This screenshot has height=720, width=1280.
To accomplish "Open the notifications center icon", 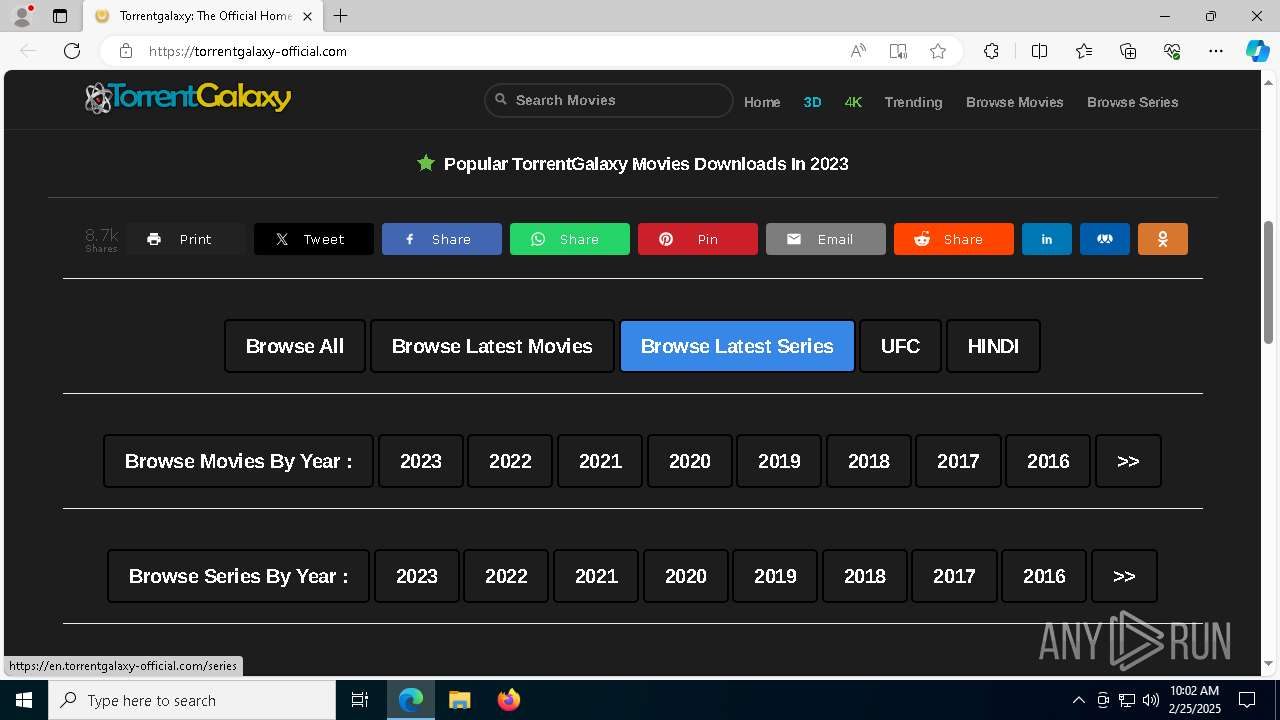I will coord(1247,700).
